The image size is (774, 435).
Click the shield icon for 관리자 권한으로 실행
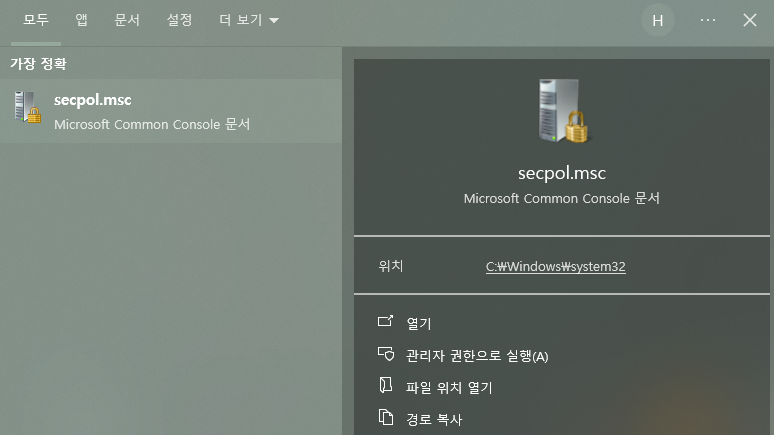[385, 354]
